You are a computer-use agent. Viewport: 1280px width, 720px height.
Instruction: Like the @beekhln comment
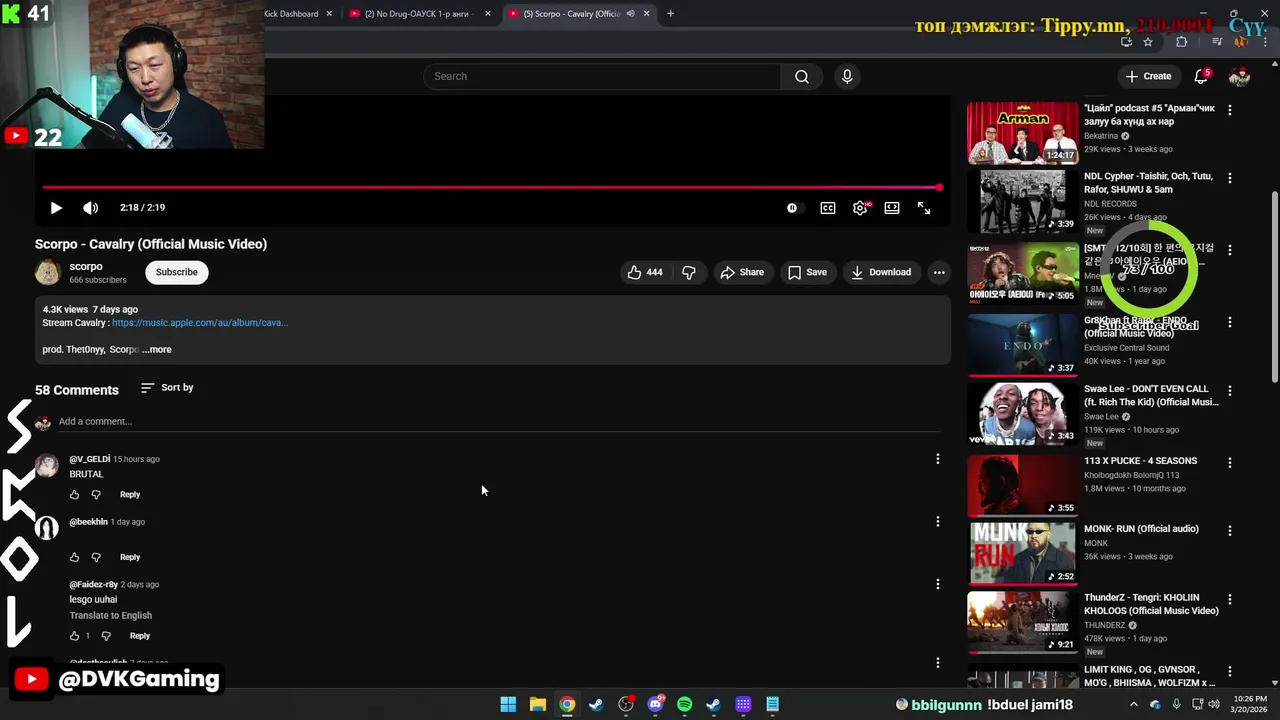pyautogui.click(x=74, y=557)
